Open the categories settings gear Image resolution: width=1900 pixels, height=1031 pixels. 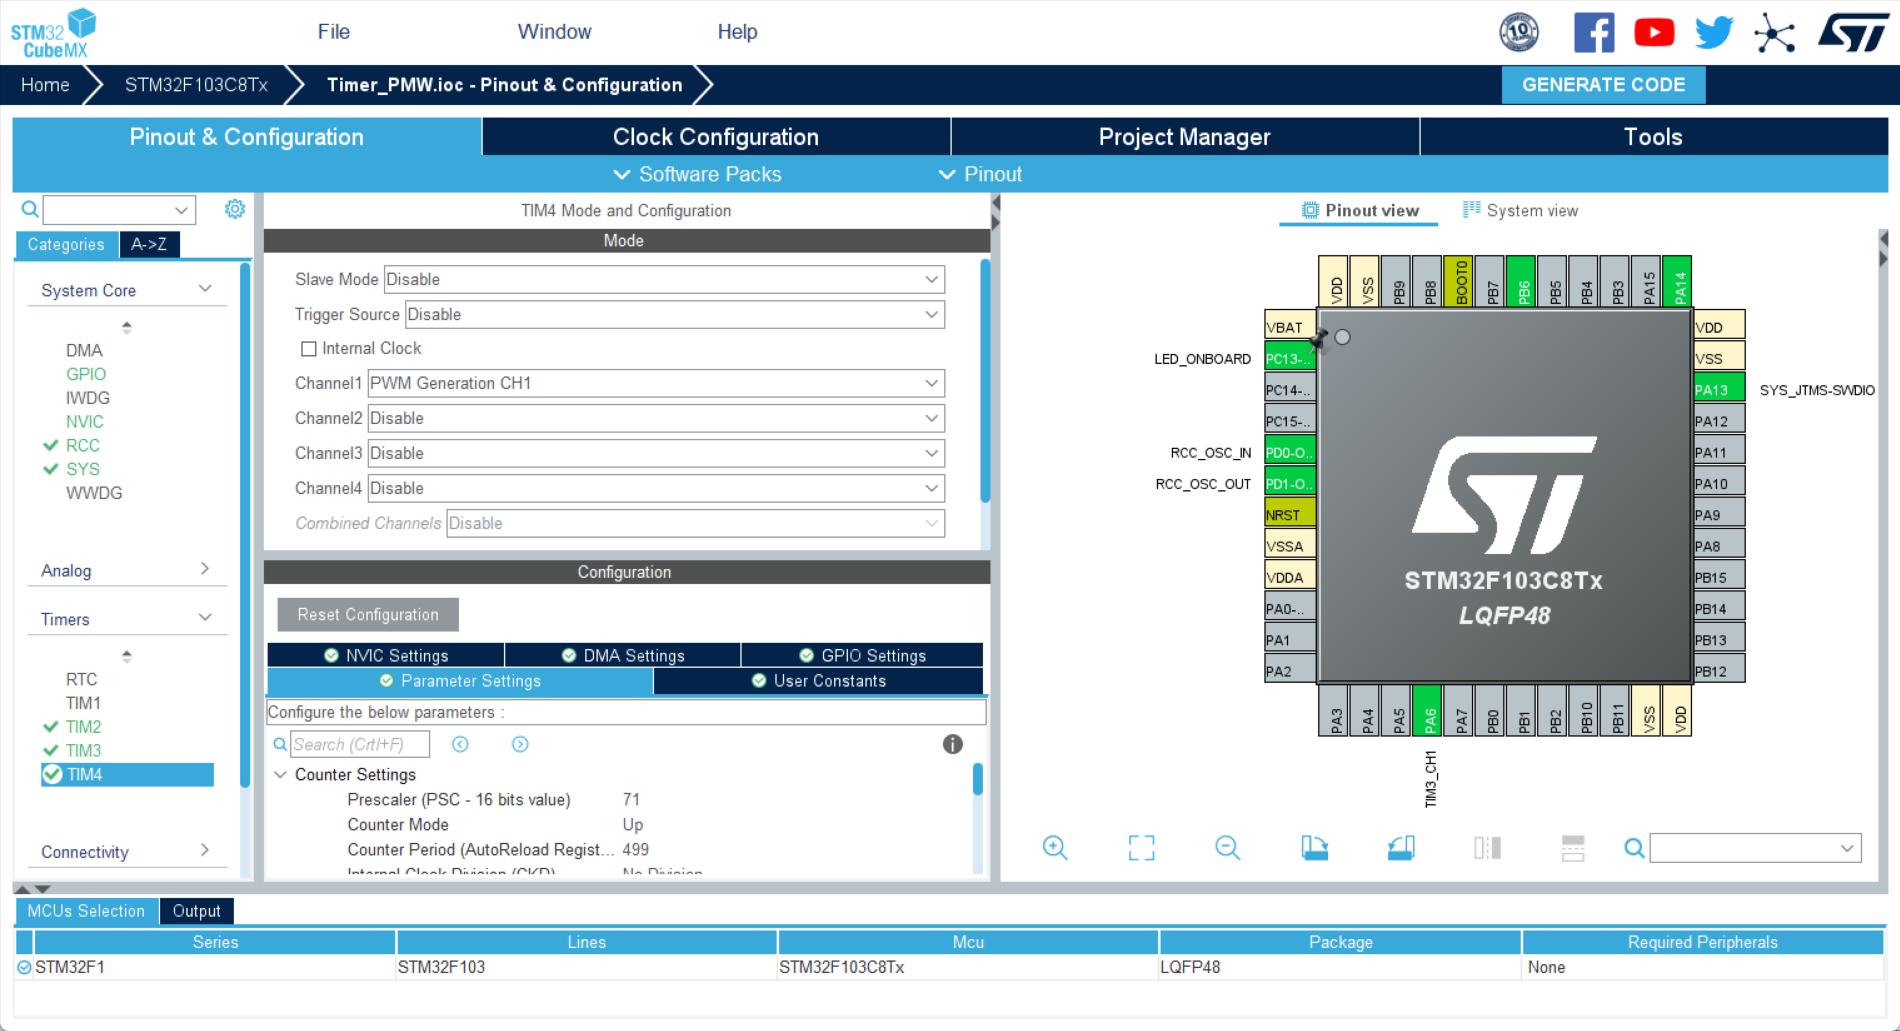click(235, 209)
